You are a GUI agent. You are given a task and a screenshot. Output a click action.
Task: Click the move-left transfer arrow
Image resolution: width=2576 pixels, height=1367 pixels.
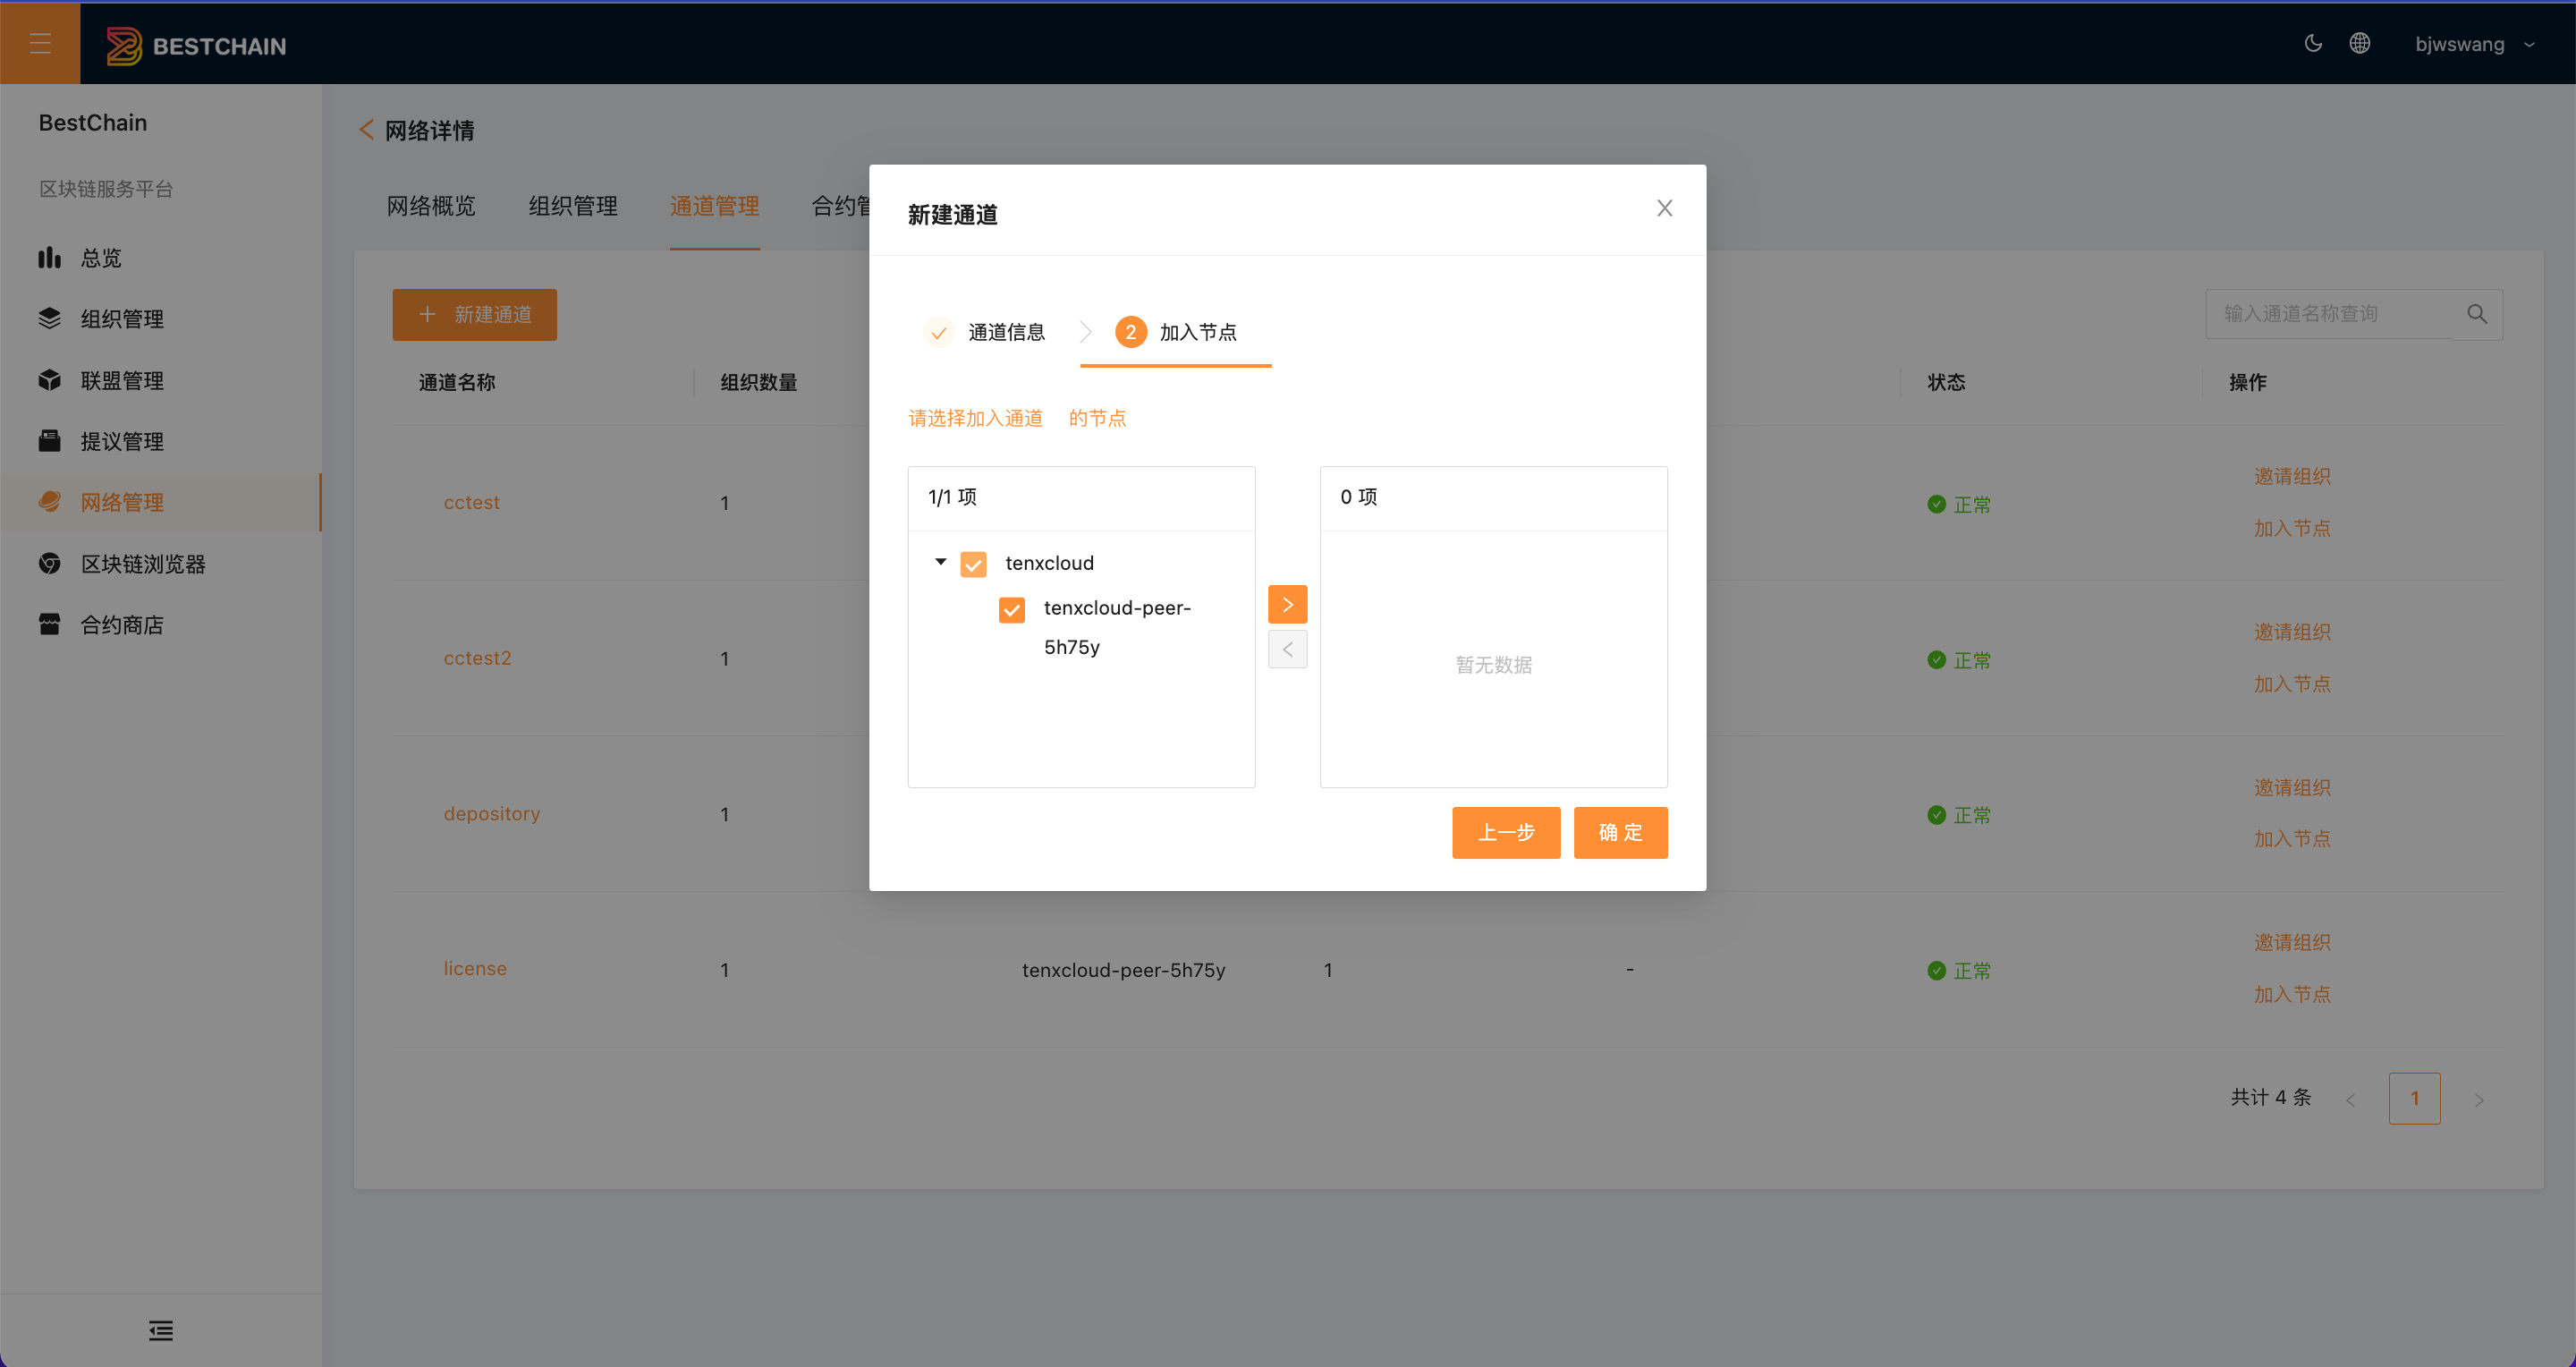pyautogui.click(x=1288, y=650)
